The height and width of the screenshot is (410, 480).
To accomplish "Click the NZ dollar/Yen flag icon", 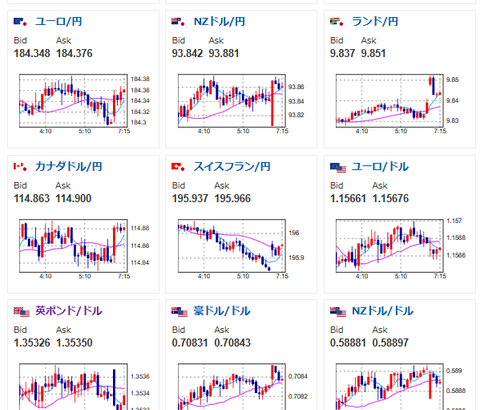I will click(x=178, y=22).
